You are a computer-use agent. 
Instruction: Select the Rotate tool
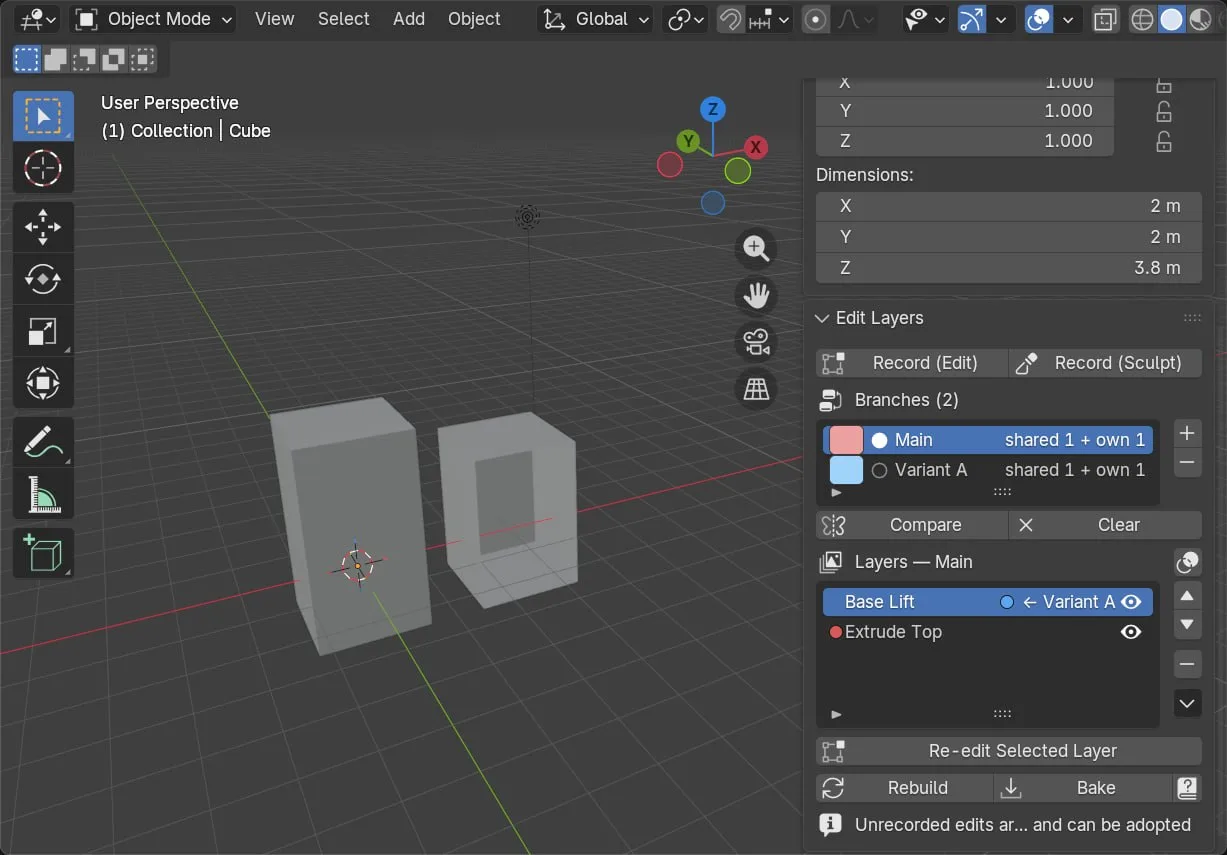click(43, 279)
